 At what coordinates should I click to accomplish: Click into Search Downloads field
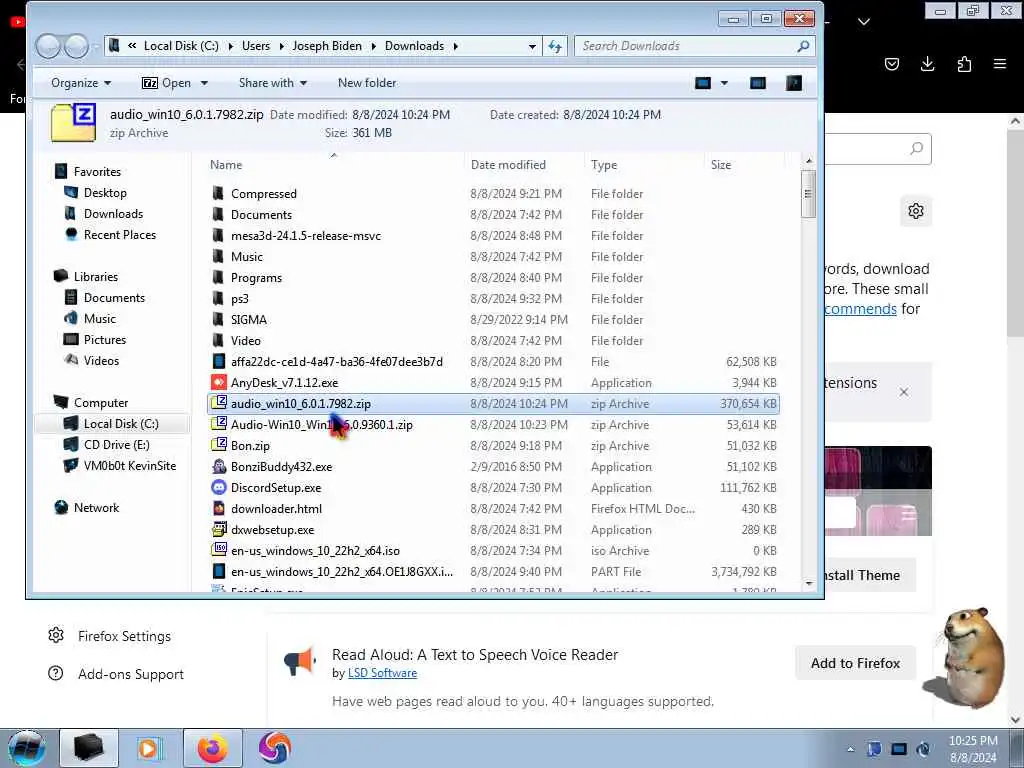(686, 46)
